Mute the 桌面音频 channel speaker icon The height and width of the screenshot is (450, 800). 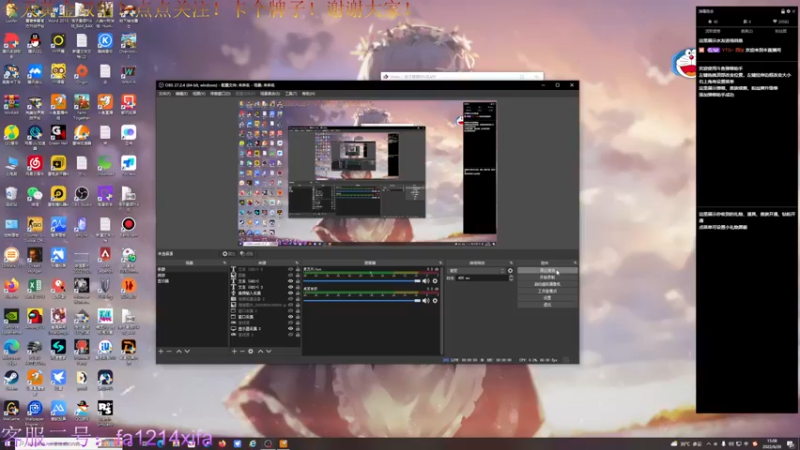426,301
